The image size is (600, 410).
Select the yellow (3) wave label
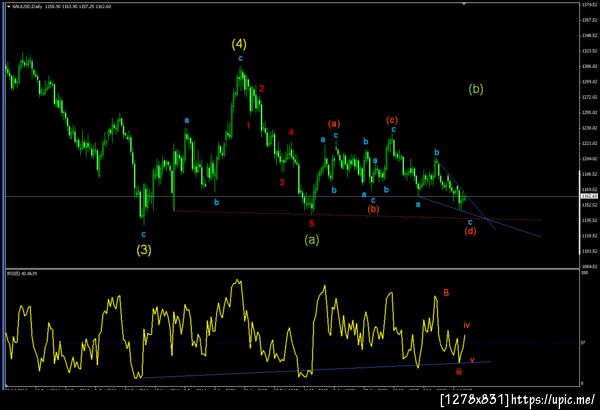pos(144,250)
